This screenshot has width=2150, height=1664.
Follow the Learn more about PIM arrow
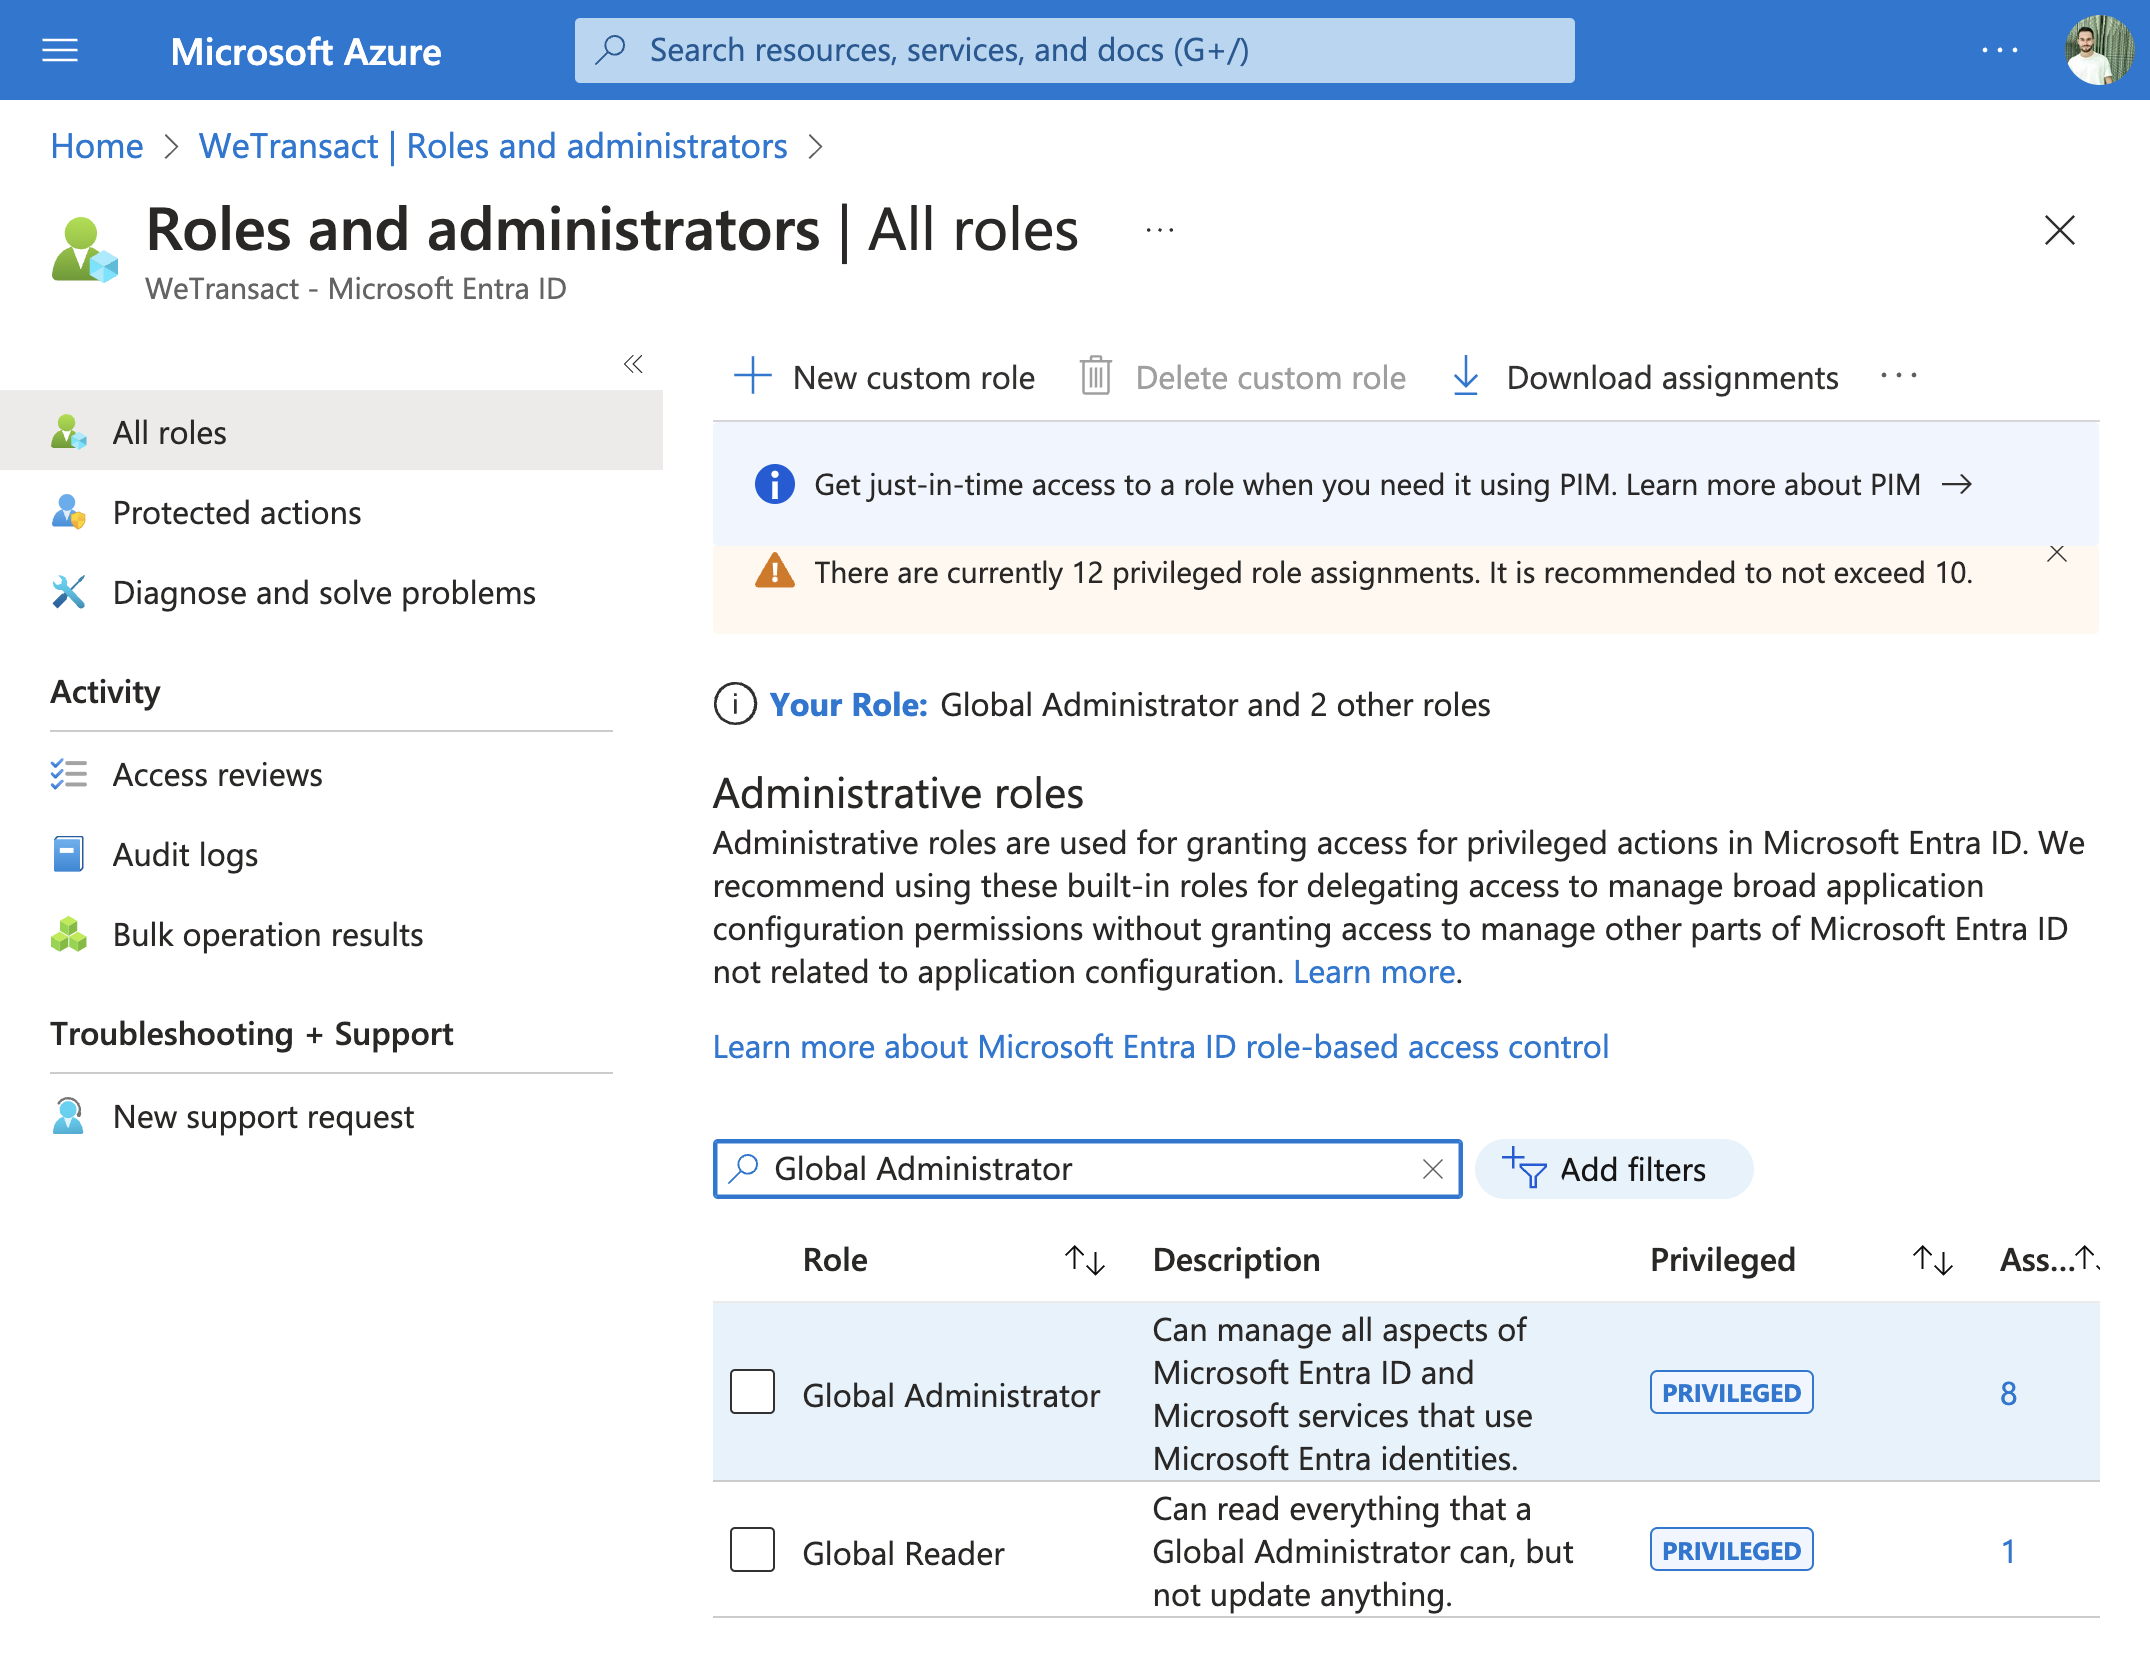click(1956, 484)
